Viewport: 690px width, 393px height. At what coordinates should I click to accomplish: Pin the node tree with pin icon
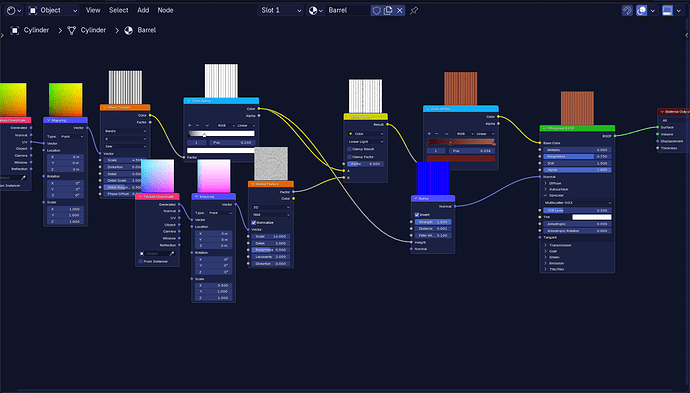(414, 10)
